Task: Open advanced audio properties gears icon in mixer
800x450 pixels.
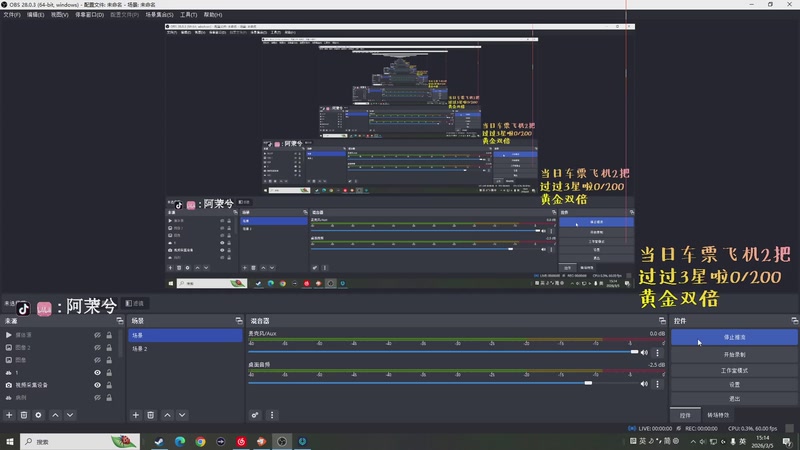Action: [x=255, y=415]
